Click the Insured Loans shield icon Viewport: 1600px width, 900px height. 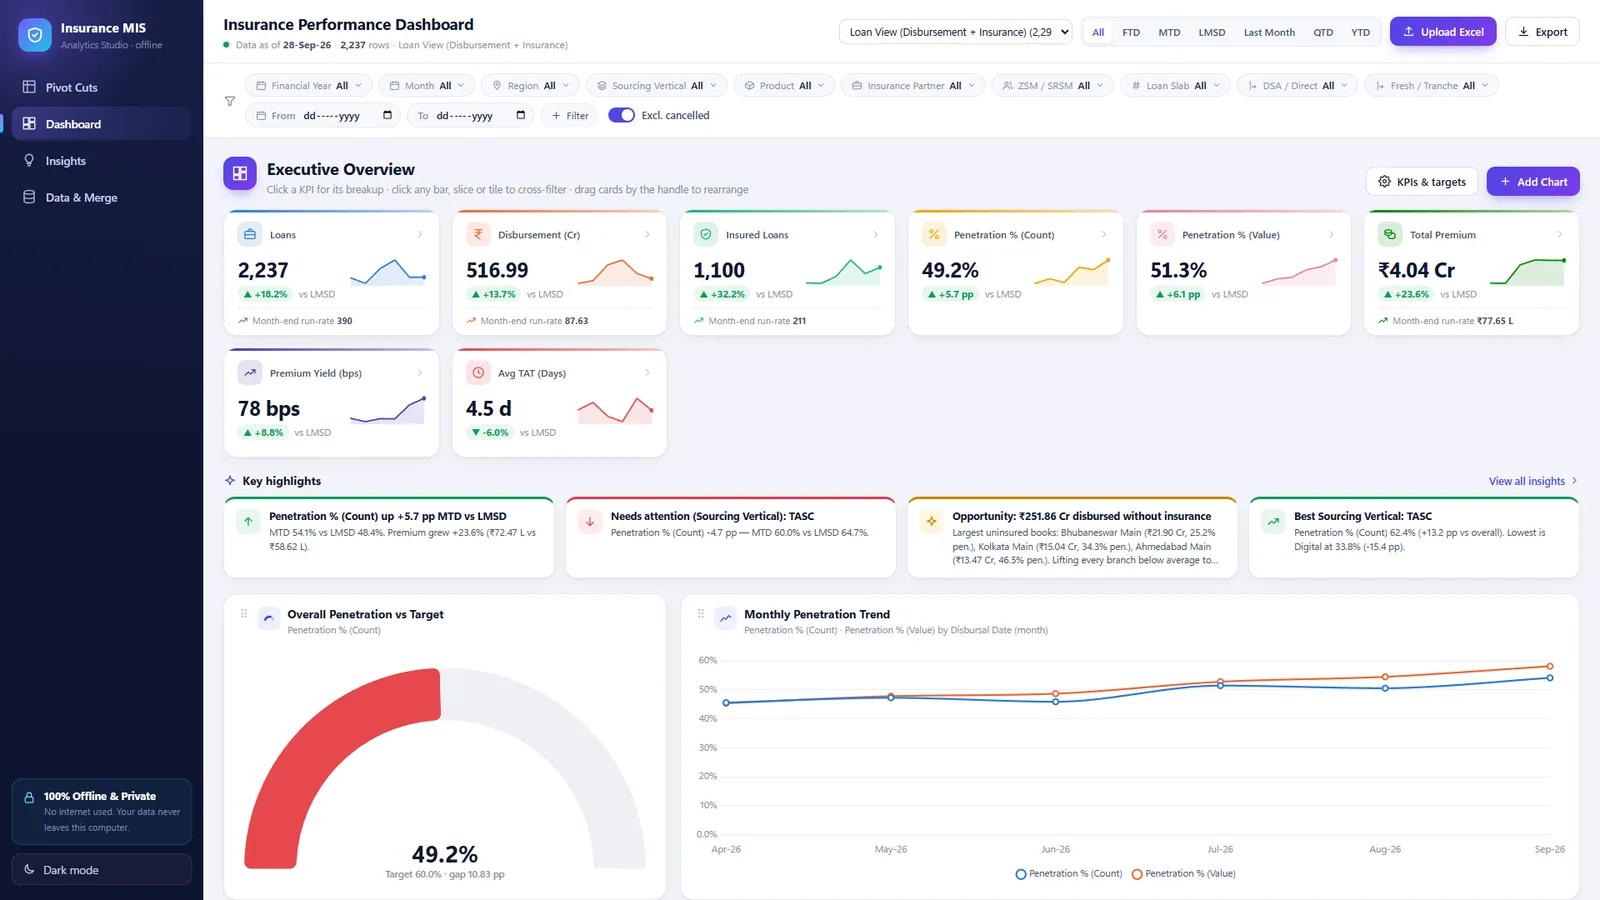tap(706, 234)
